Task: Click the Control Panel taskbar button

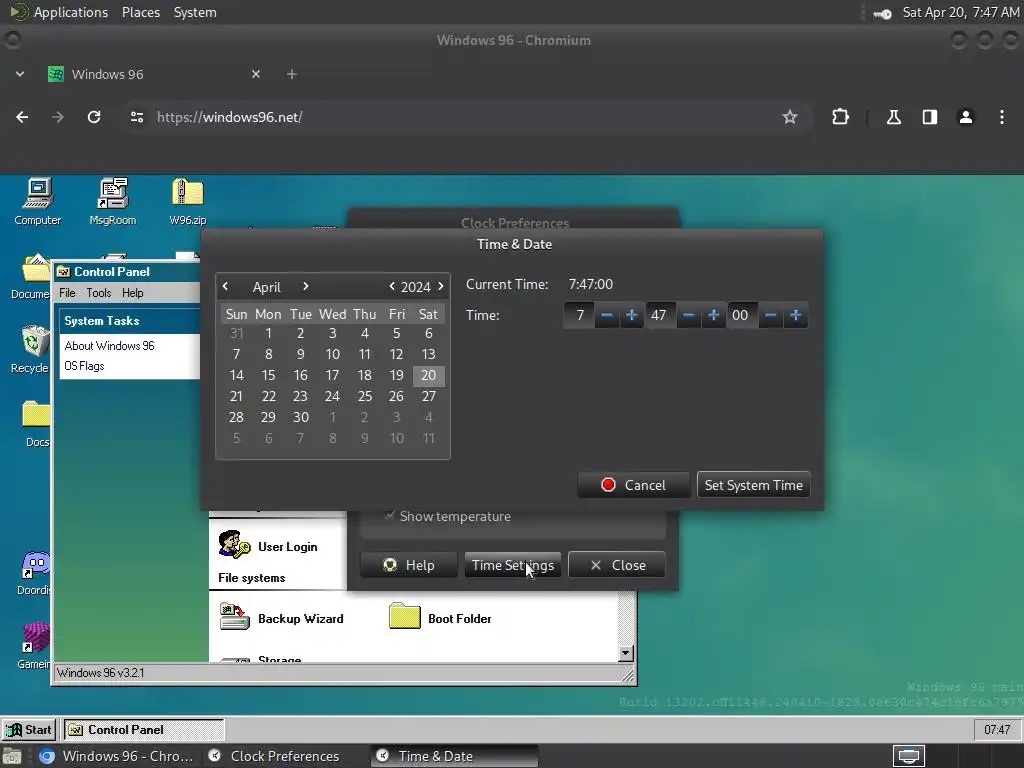Action: pos(144,729)
